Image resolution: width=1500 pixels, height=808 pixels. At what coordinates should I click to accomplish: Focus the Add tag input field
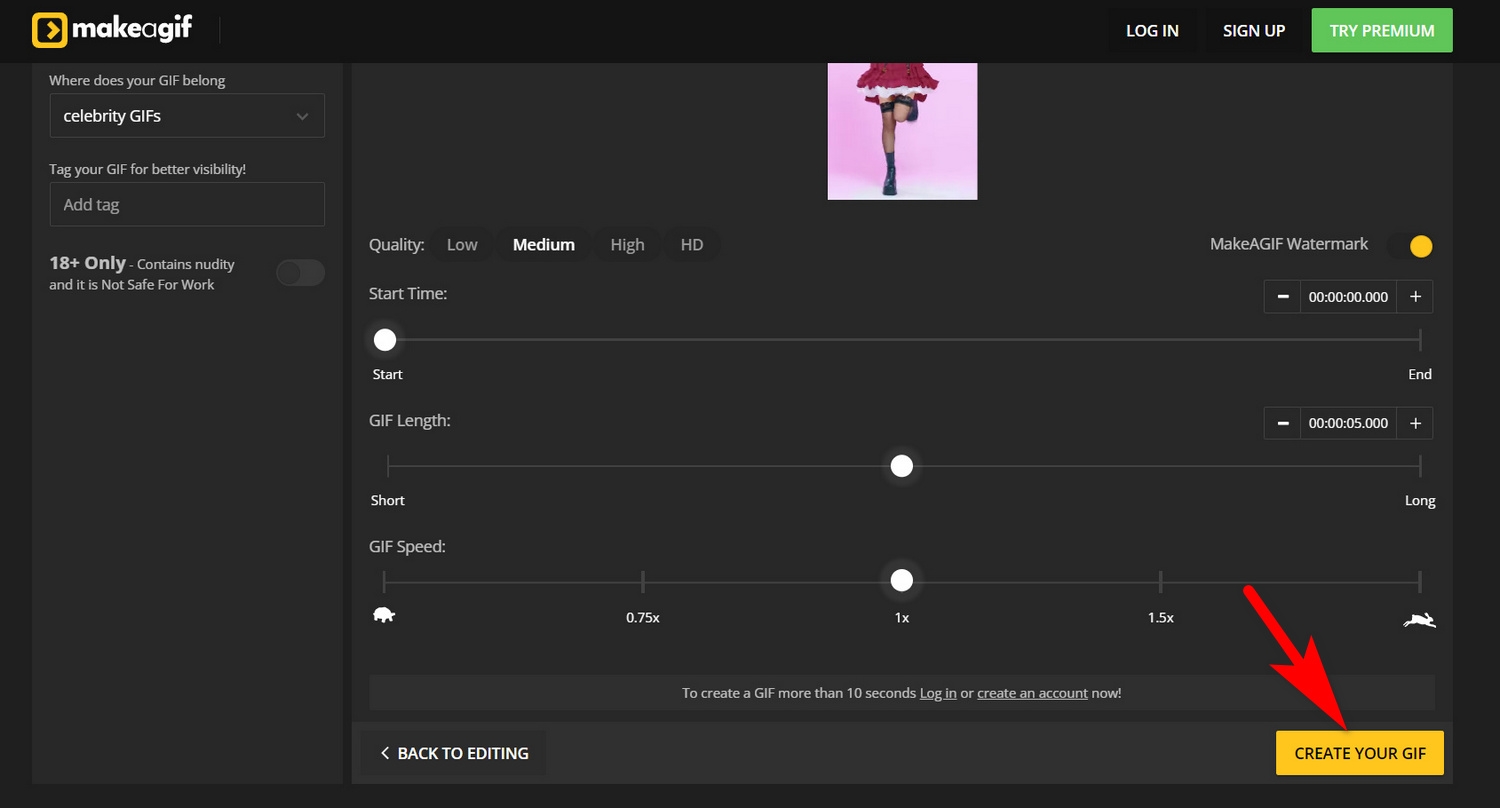pos(187,204)
